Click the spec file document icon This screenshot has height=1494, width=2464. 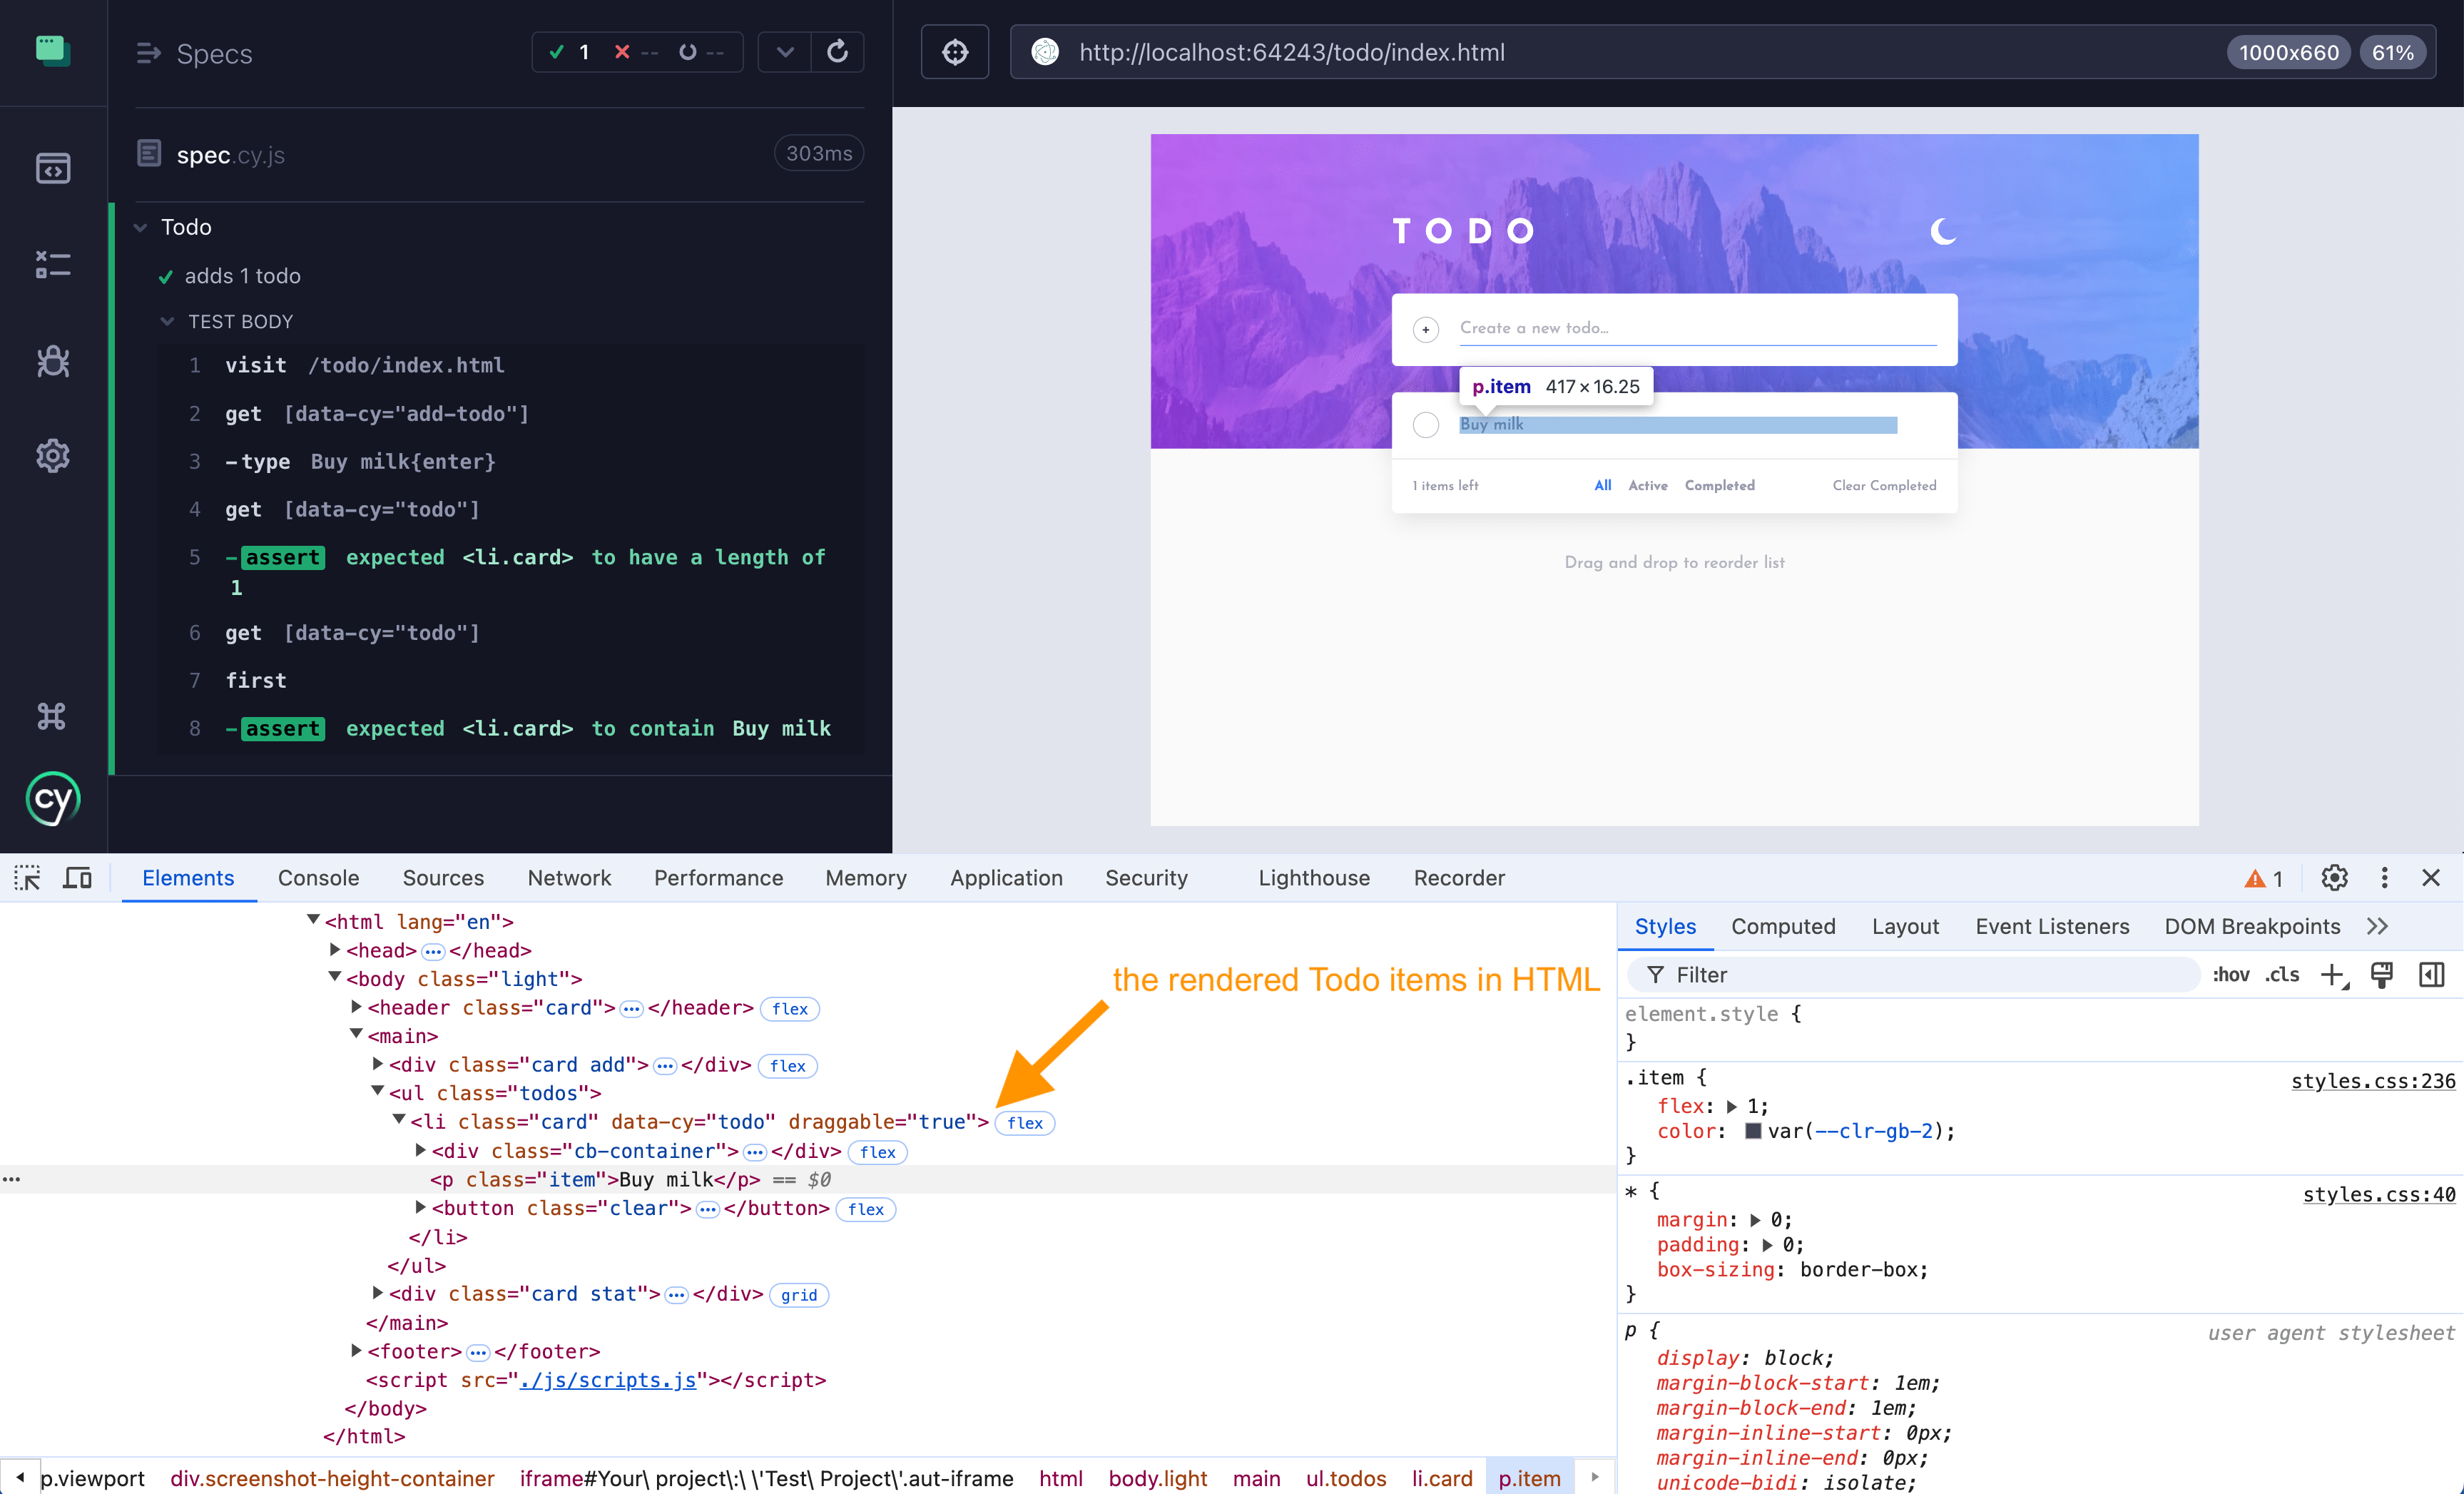(149, 153)
